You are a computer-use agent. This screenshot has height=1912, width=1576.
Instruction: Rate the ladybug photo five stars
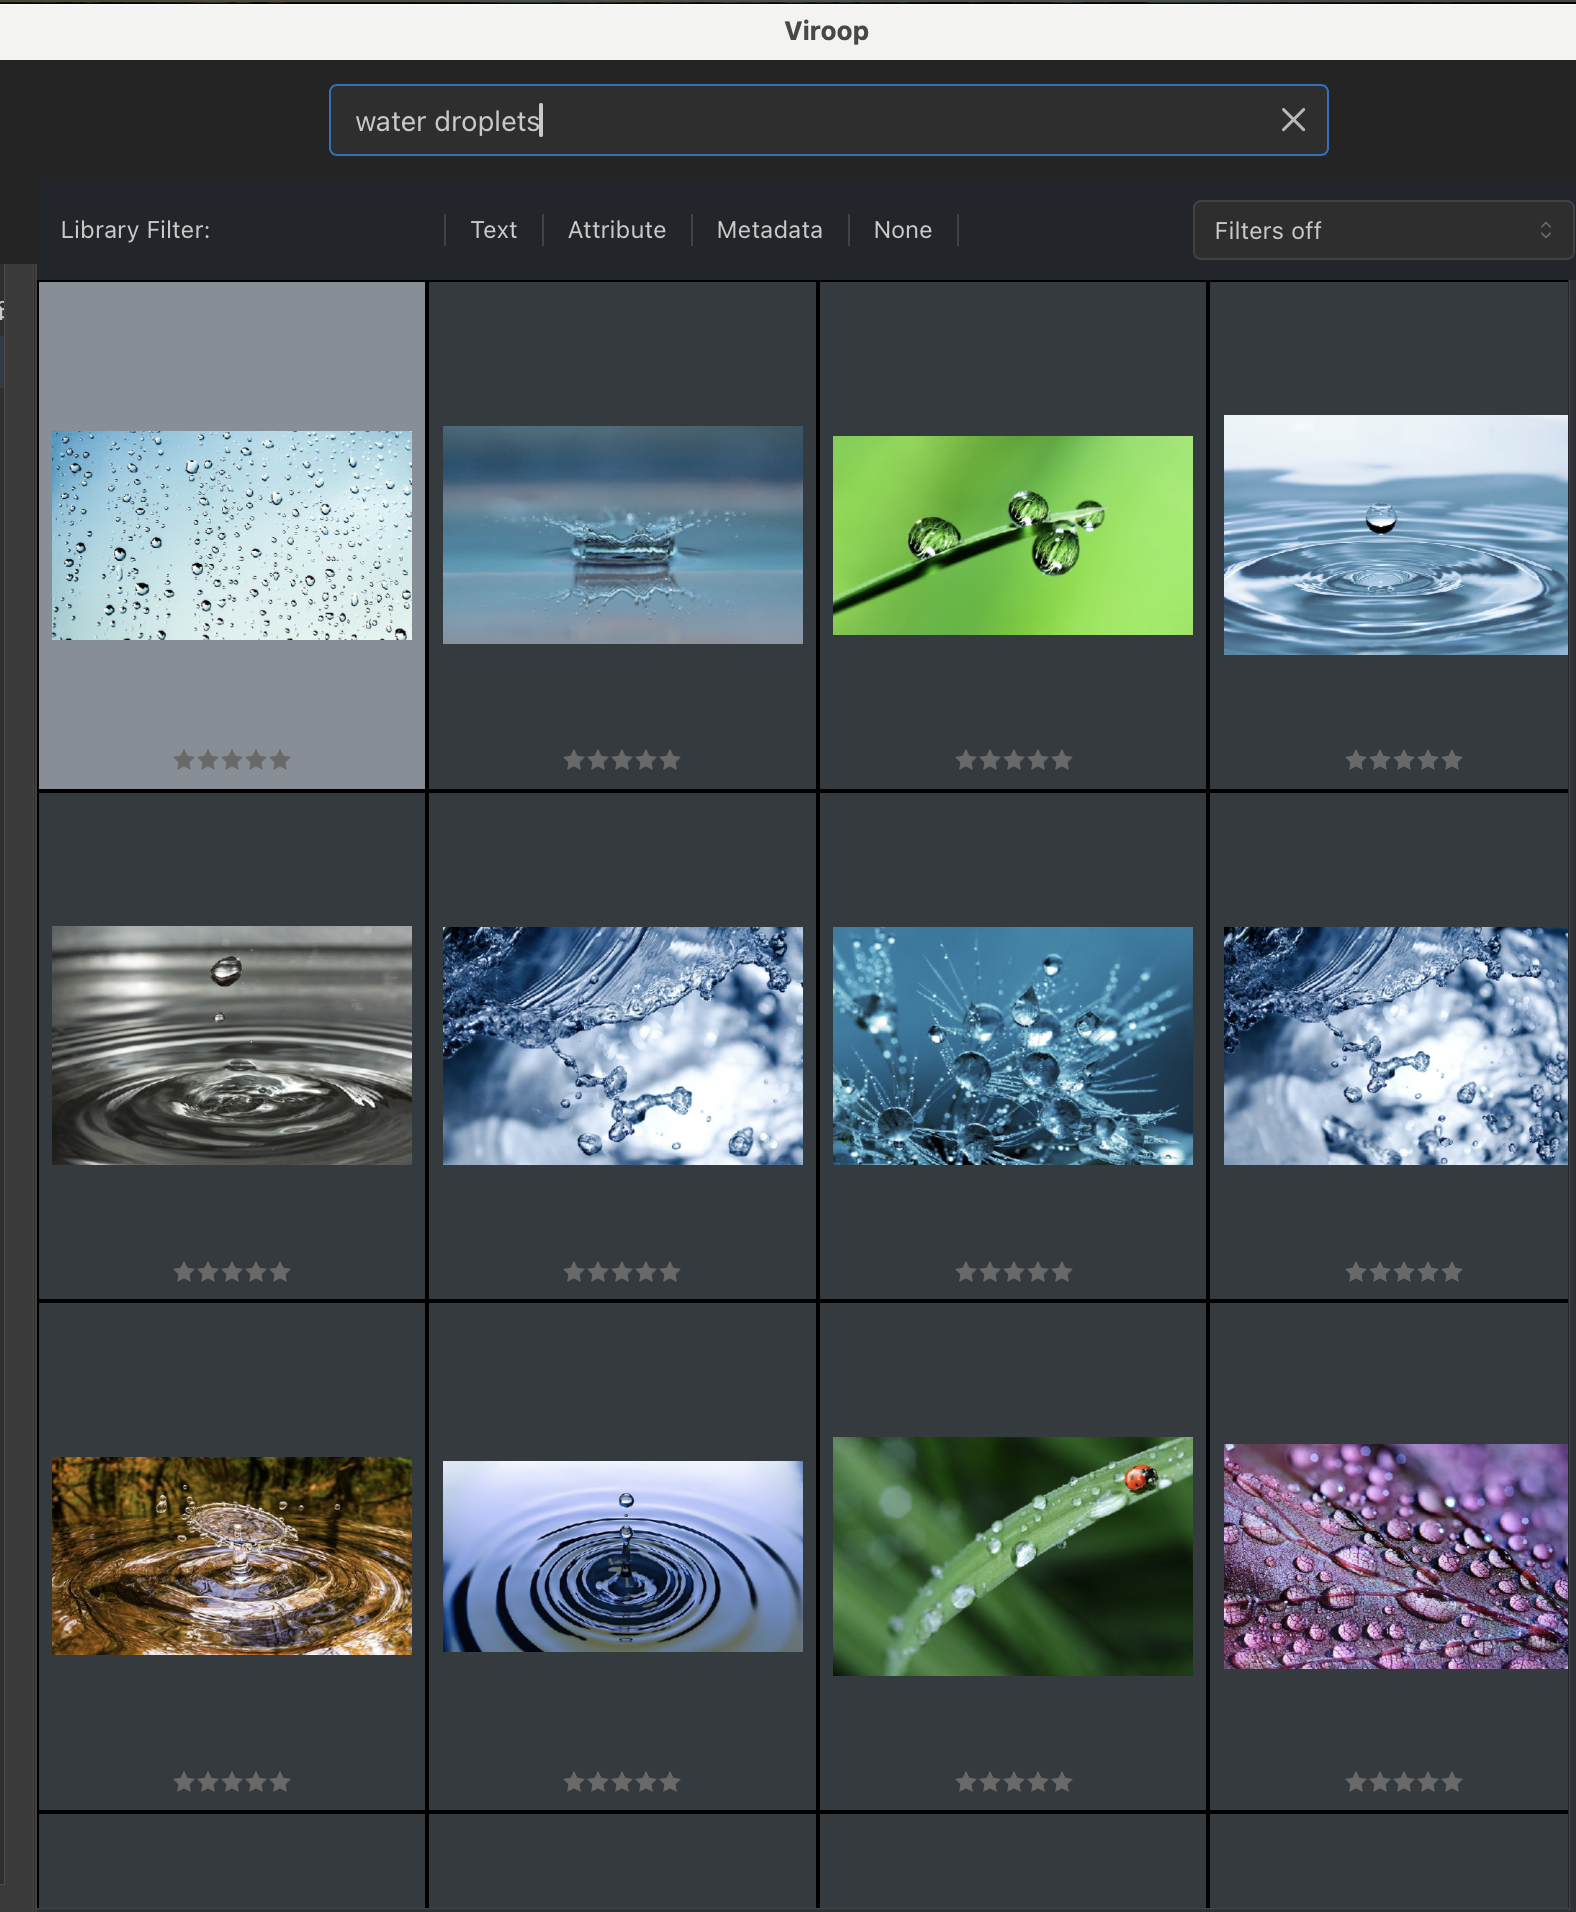pyautogui.click(x=1061, y=1782)
